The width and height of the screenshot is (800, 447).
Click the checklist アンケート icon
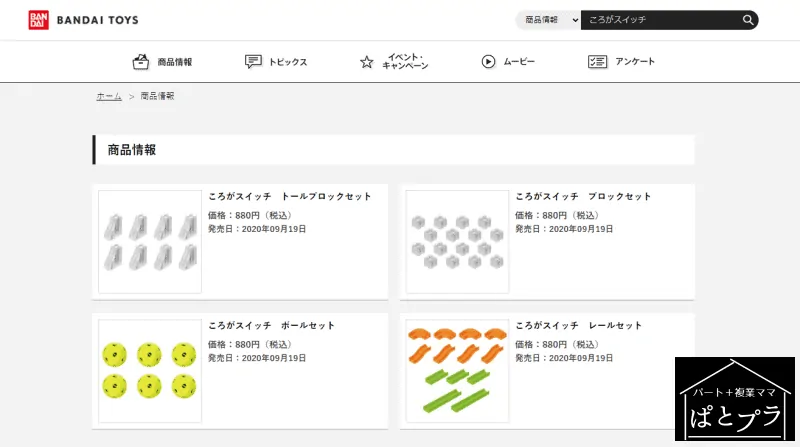coord(597,62)
